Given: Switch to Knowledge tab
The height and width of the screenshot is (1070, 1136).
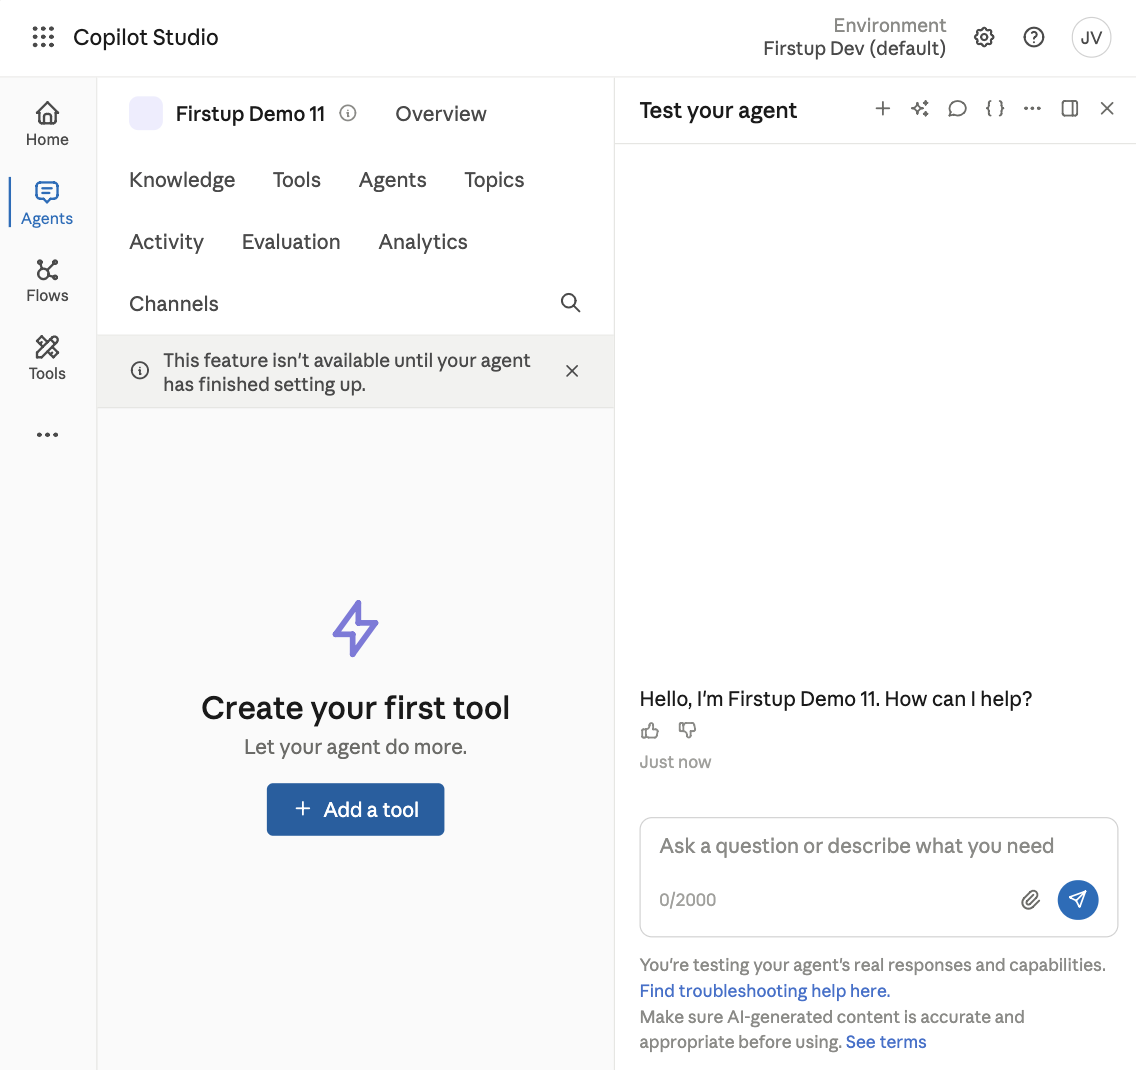Looking at the screenshot, I should click(x=182, y=180).
